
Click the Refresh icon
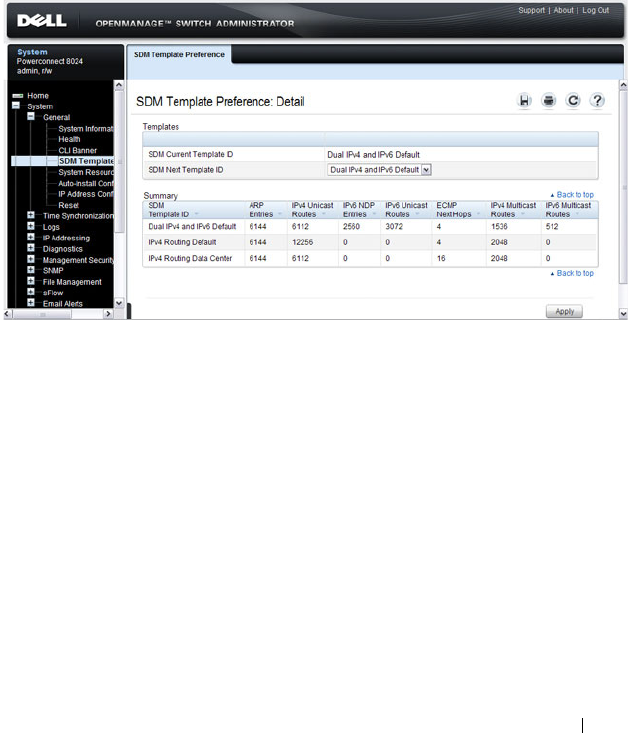[x=573, y=101]
